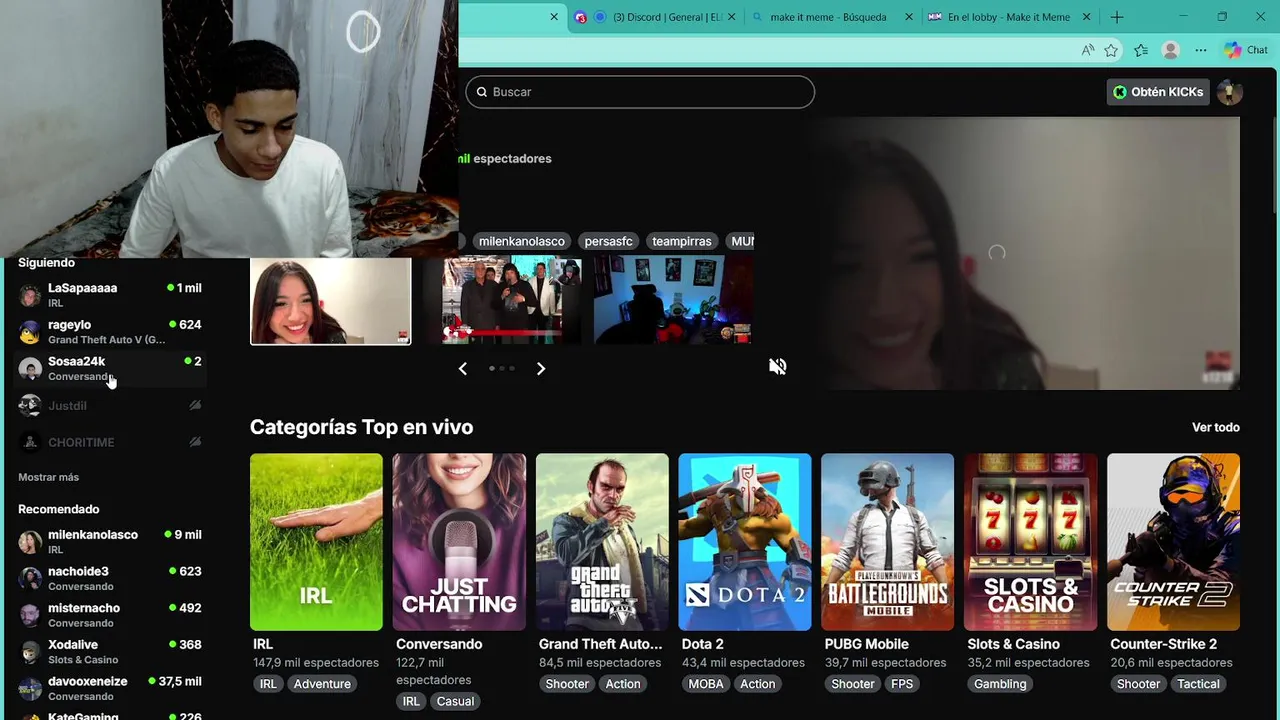The image size is (1280, 720).
Task: Open Xodalive recommended channel
Action: click(x=110, y=652)
